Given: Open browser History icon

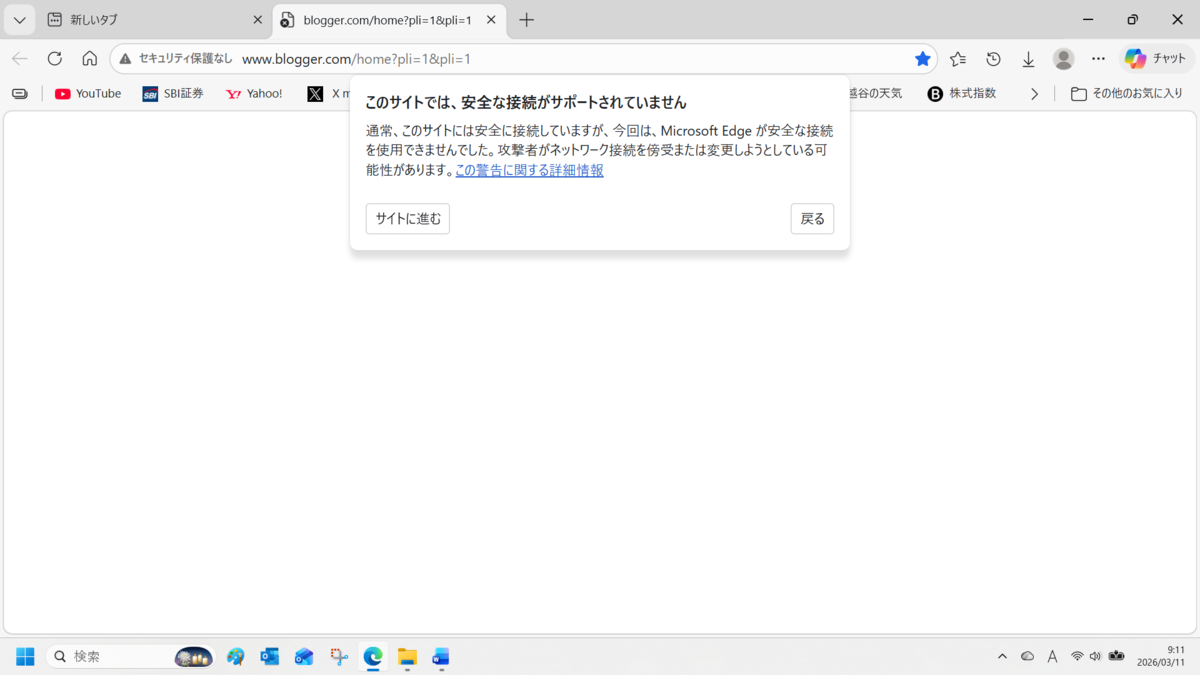Looking at the screenshot, I should click(993, 59).
